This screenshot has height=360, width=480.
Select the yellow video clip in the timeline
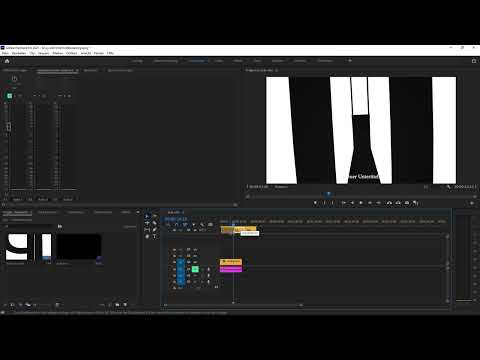[x=231, y=262]
